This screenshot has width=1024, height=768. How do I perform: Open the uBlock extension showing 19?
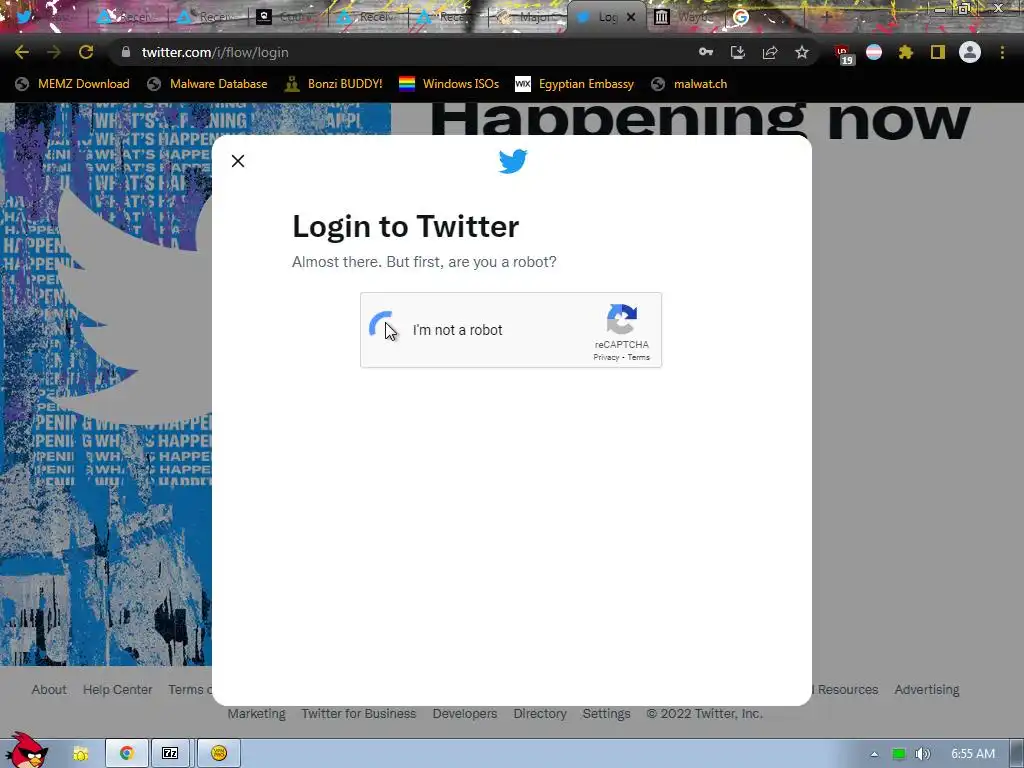pyautogui.click(x=843, y=54)
